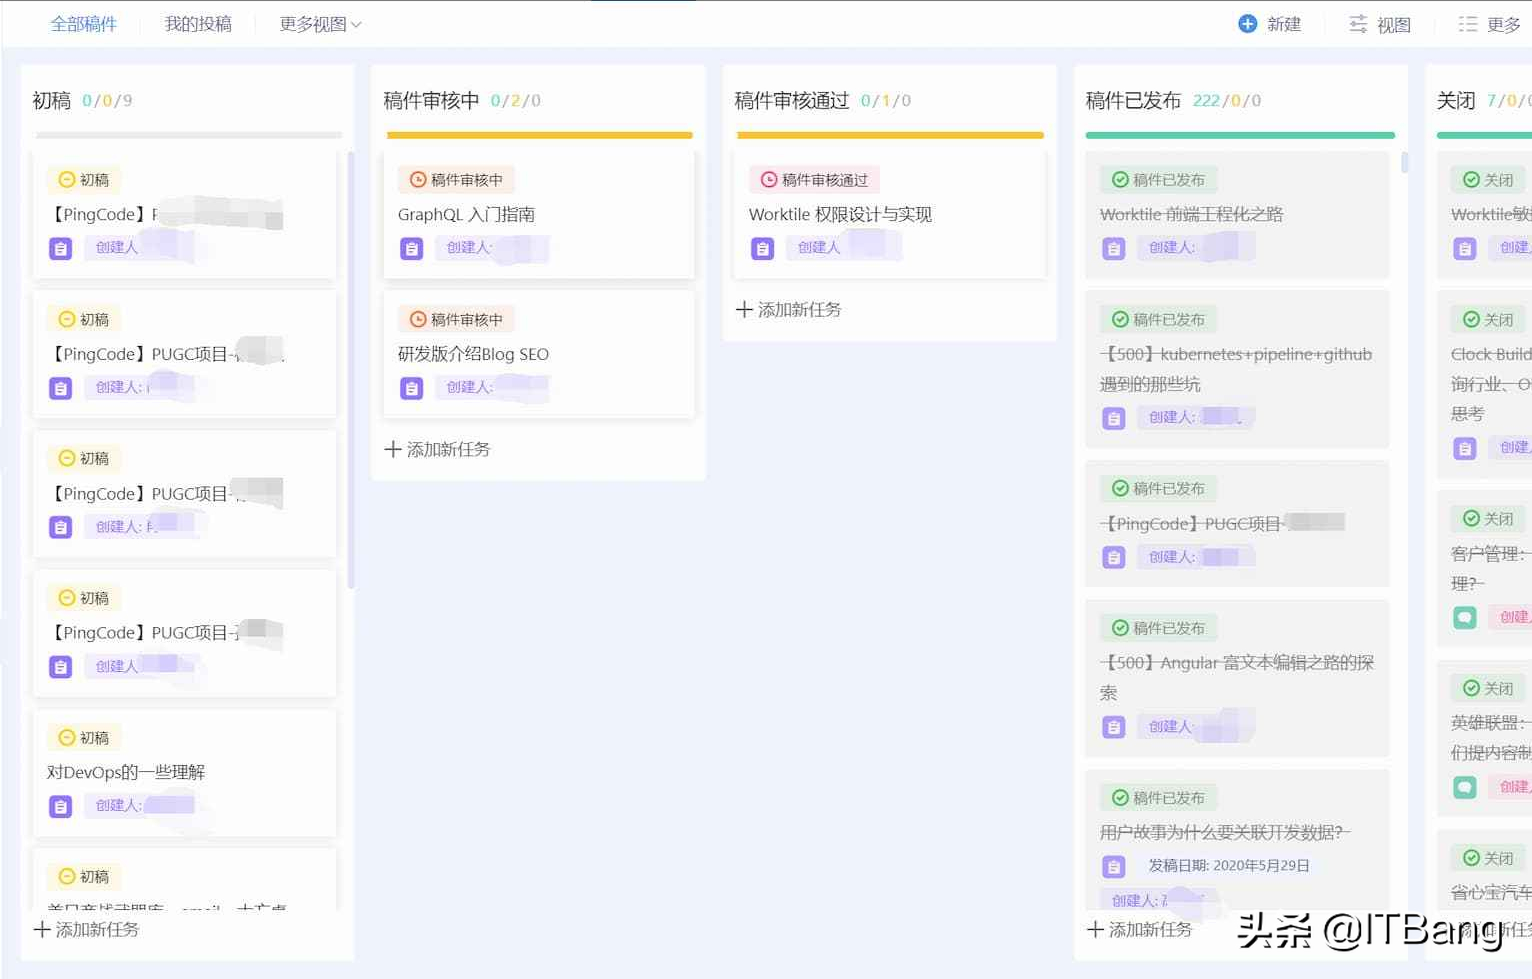Click clipboard icon on GraphQL 入门指南 card
1532x979 pixels.
click(412, 249)
